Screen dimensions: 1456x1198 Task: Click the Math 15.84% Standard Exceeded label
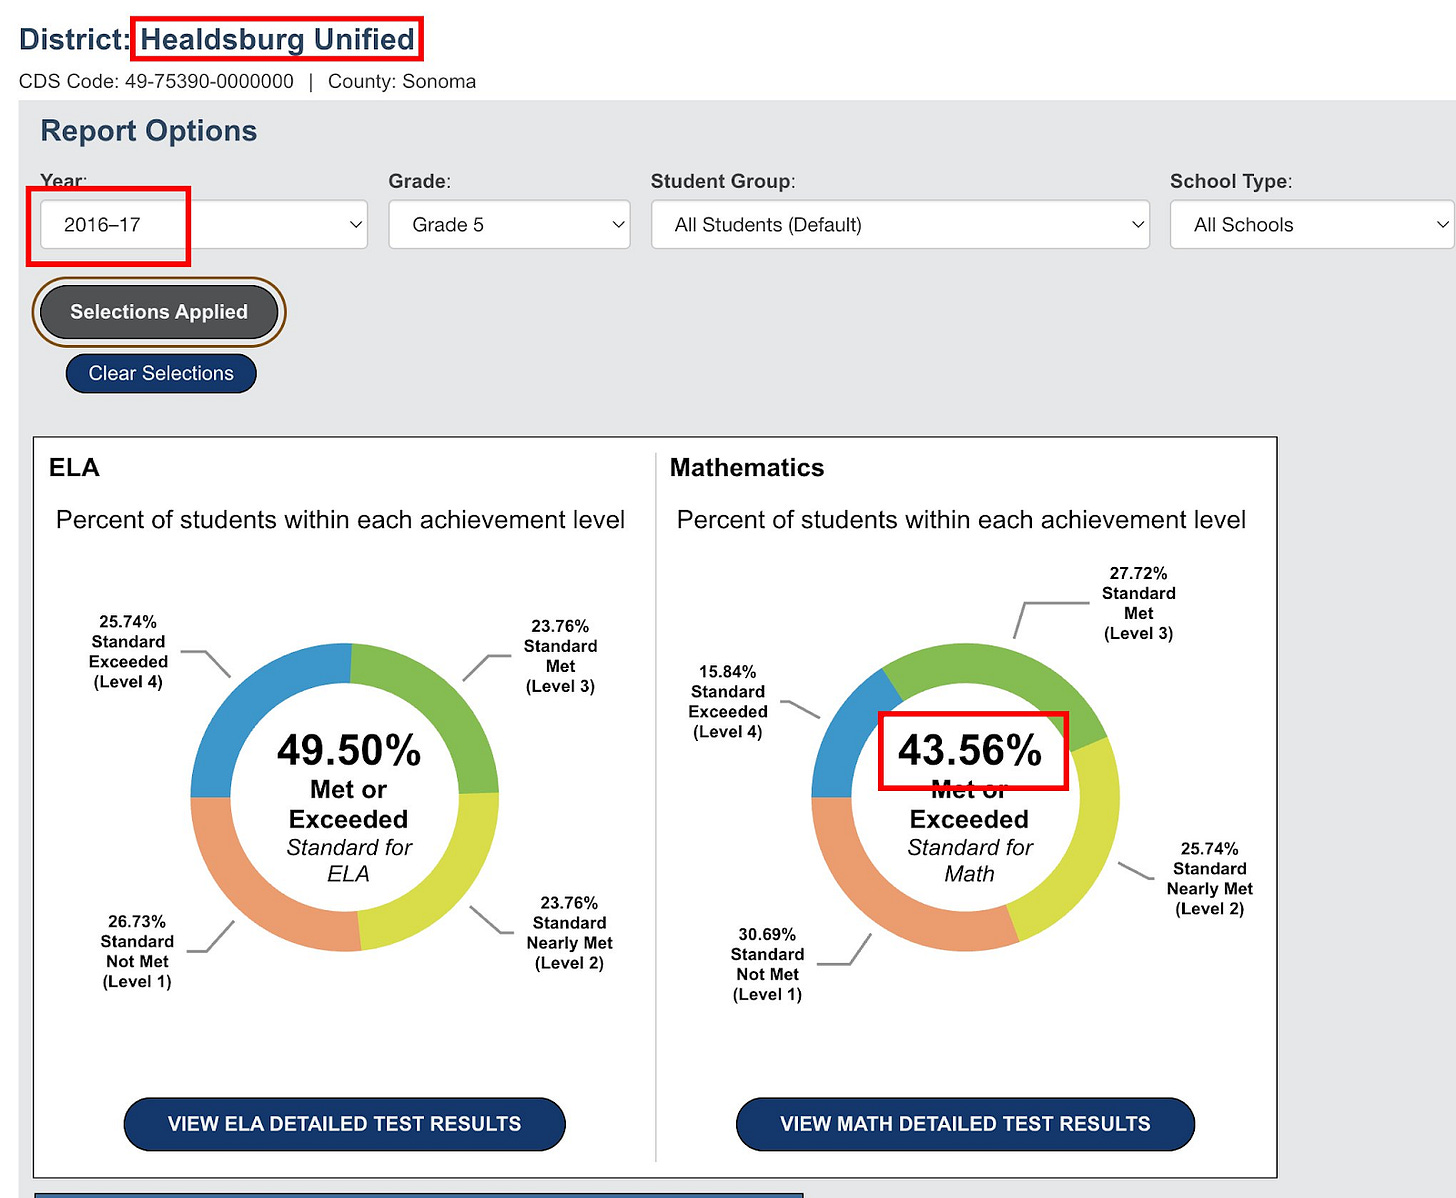point(728,702)
